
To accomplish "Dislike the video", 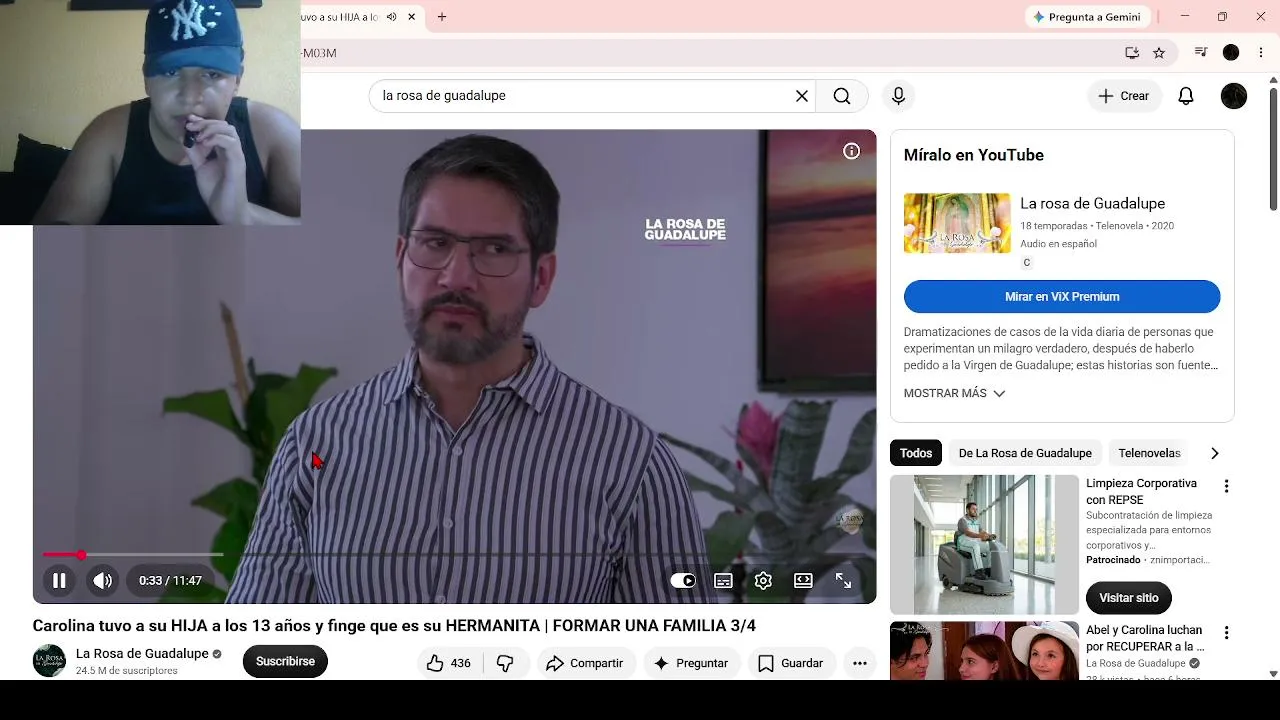I will pos(506,663).
